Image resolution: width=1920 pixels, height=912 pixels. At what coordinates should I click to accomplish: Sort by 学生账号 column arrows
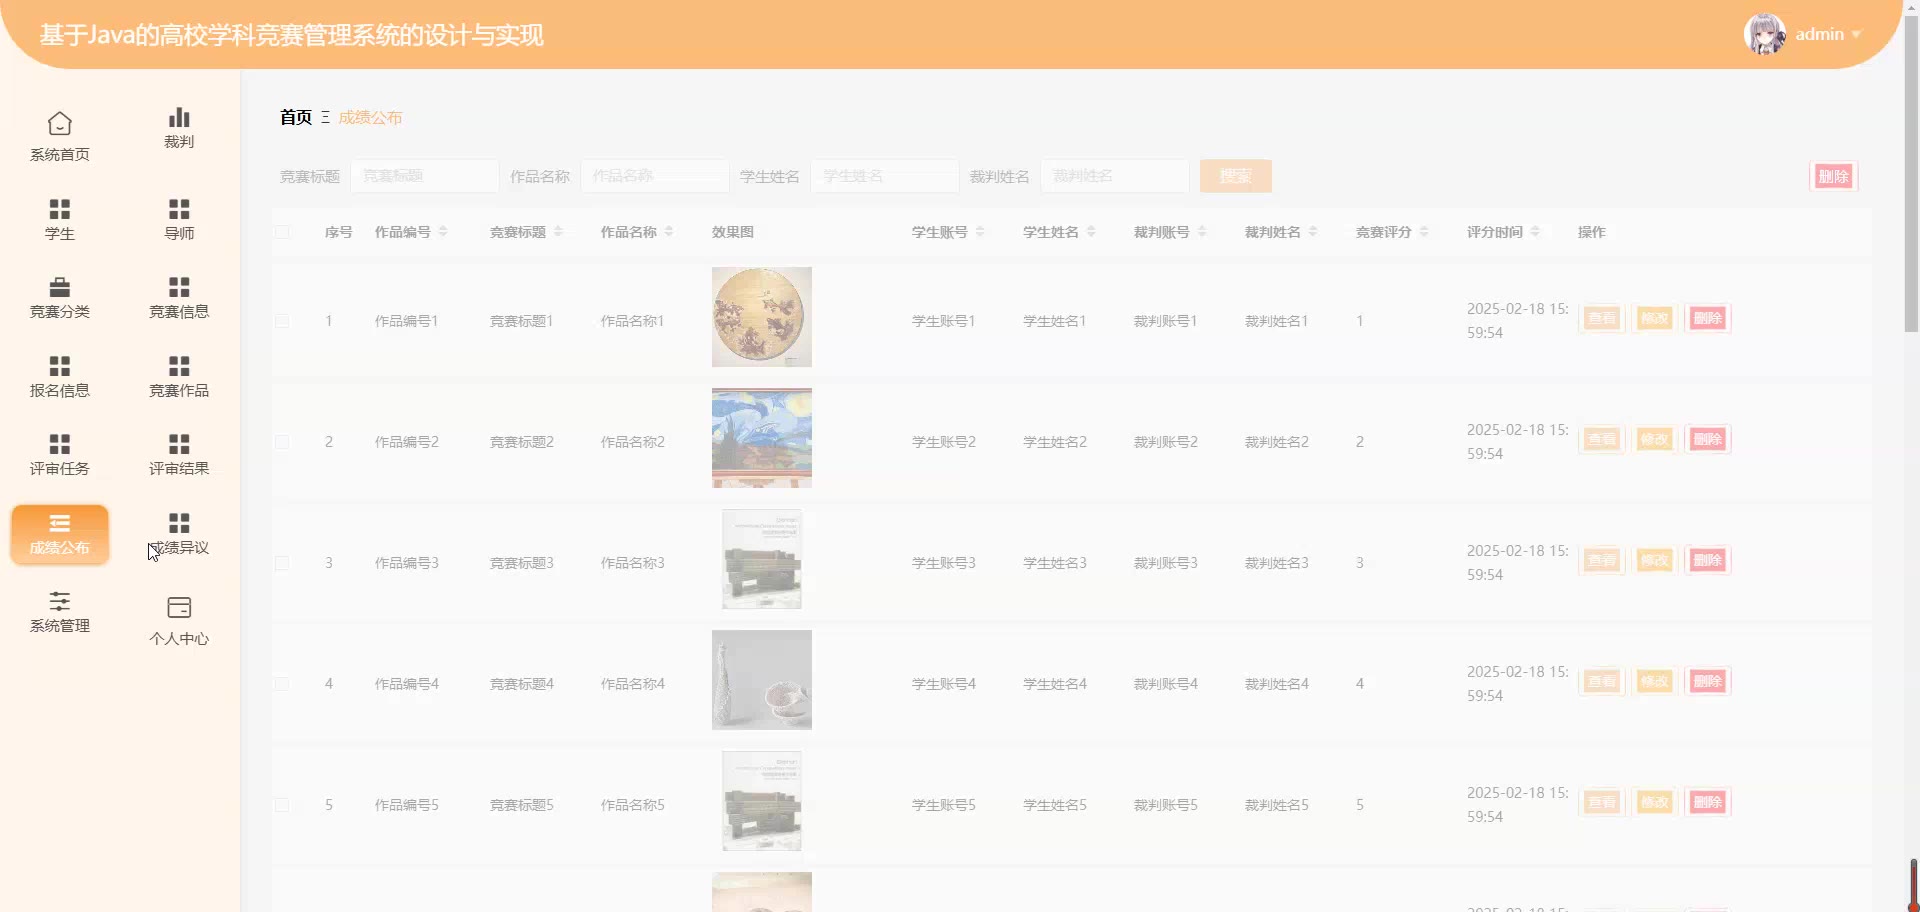click(x=980, y=232)
